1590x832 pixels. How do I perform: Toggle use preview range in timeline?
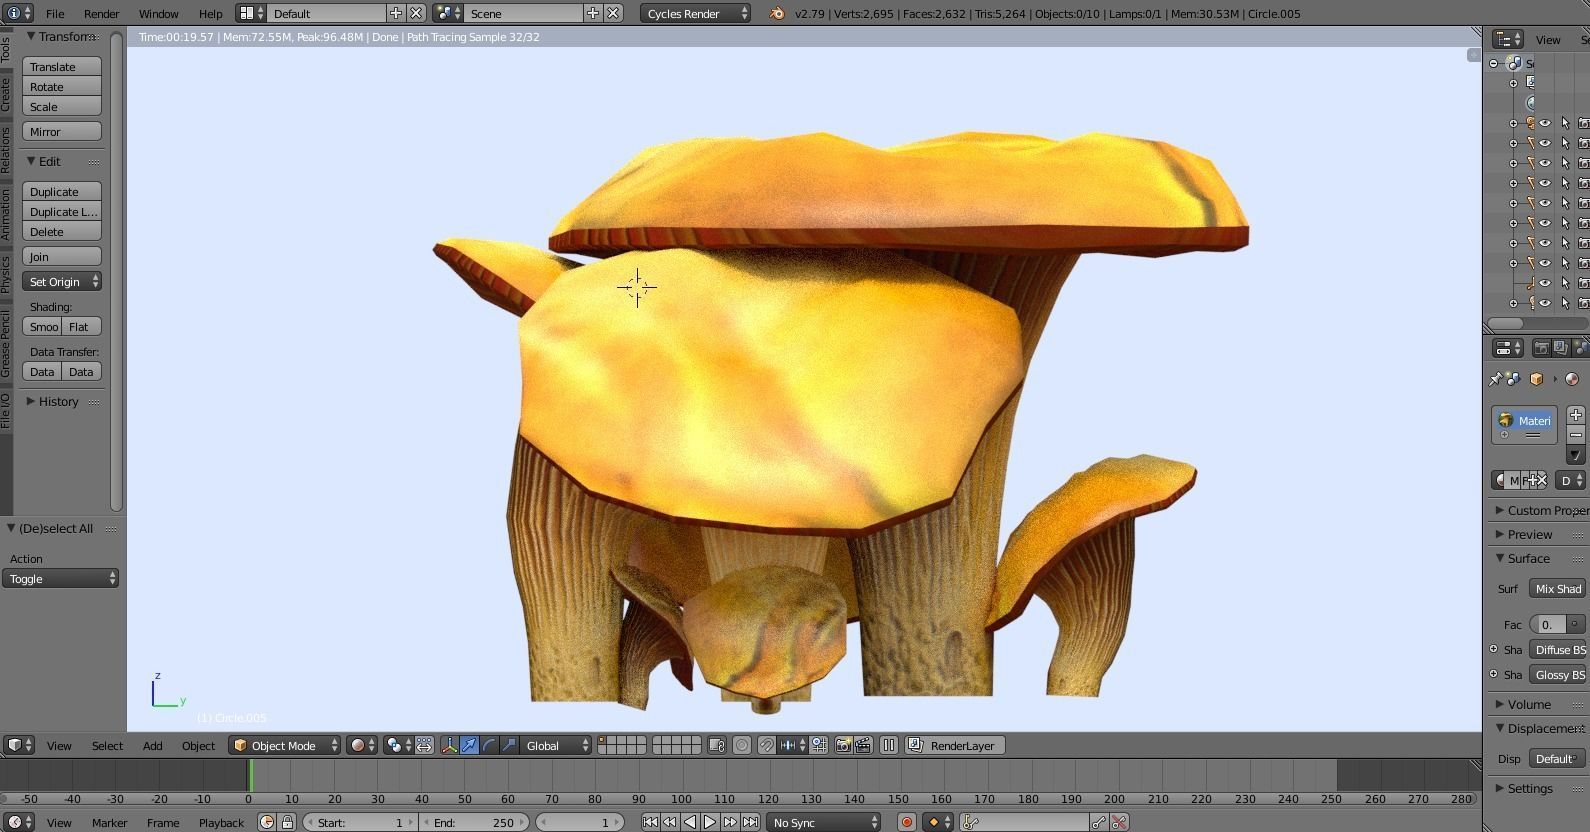point(267,822)
